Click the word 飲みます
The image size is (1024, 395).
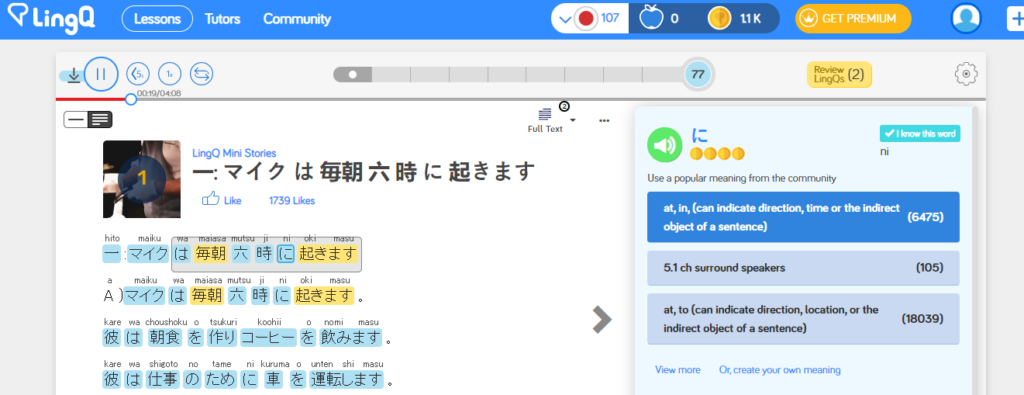[x=351, y=338]
